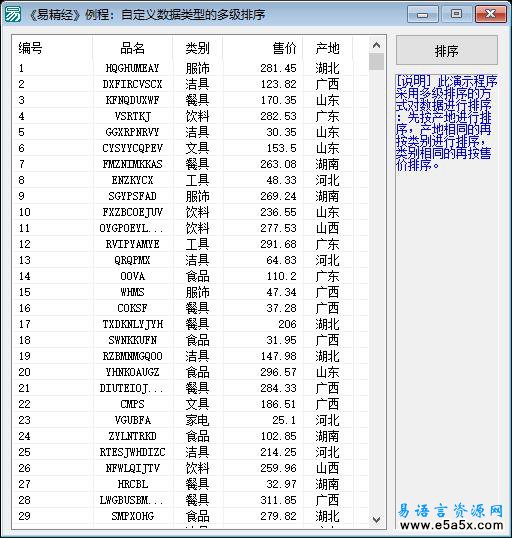Select row with product ENZKYCX
The width and height of the screenshot is (512, 538).
(191, 180)
